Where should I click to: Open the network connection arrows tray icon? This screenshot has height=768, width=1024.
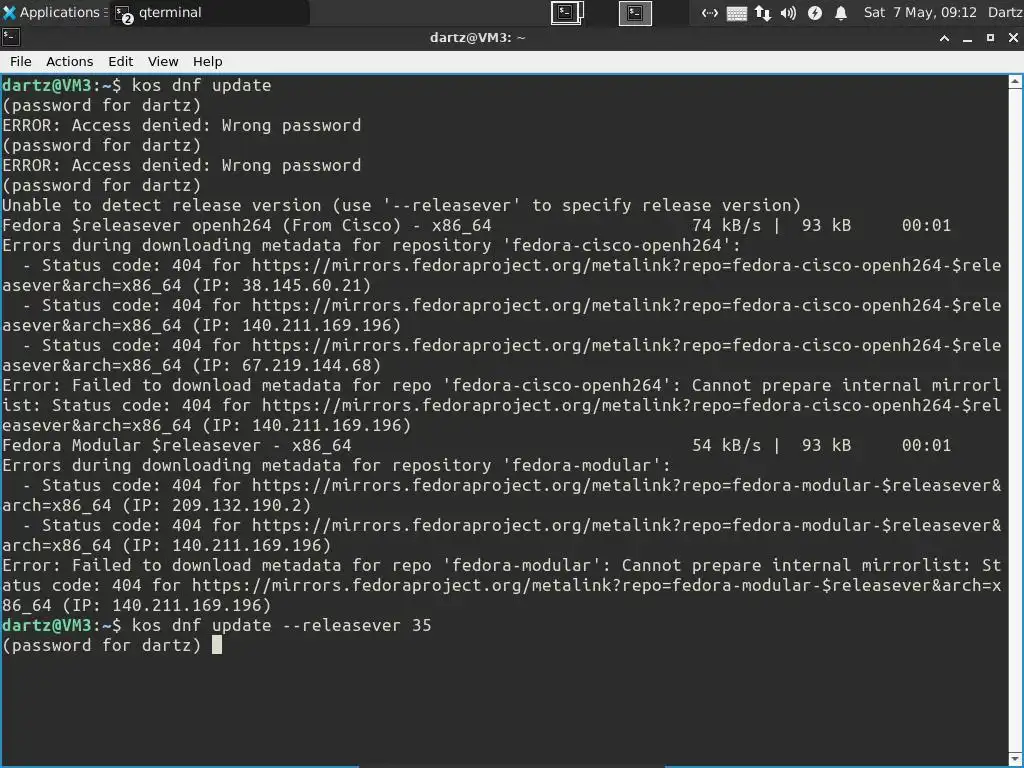710,12
